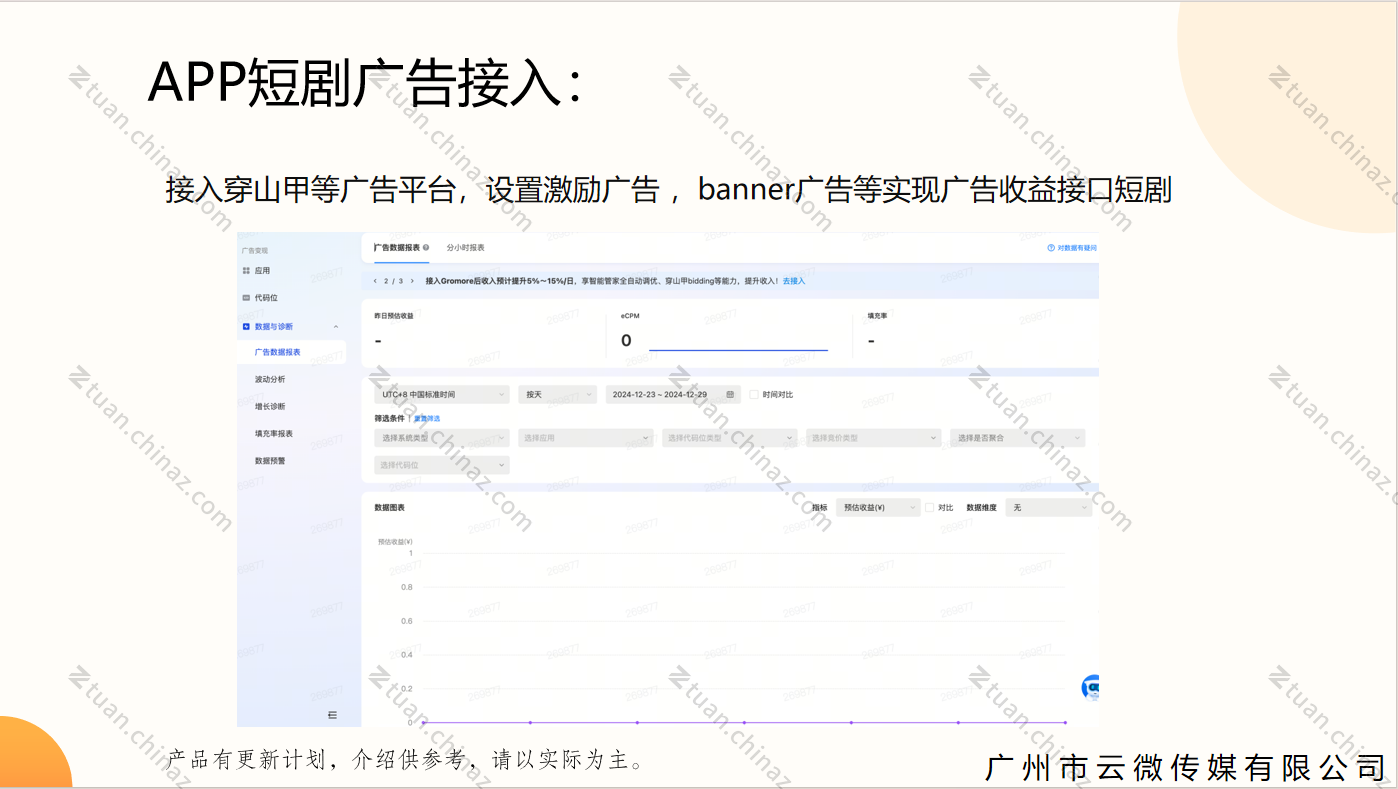The height and width of the screenshot is (789, 1398).
Task: Click the eCPM value card
Action: (729, 332)
